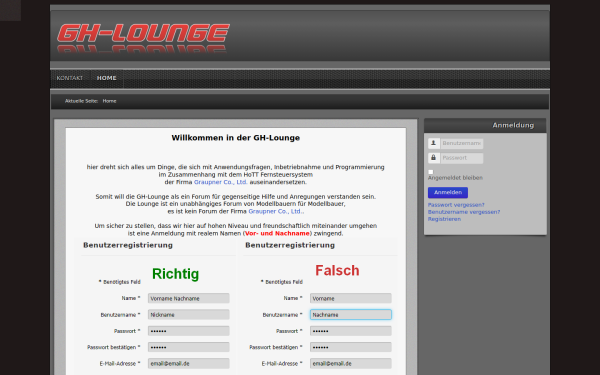
Task: Click the red Vor- und Nachname text
Action: 277,233
